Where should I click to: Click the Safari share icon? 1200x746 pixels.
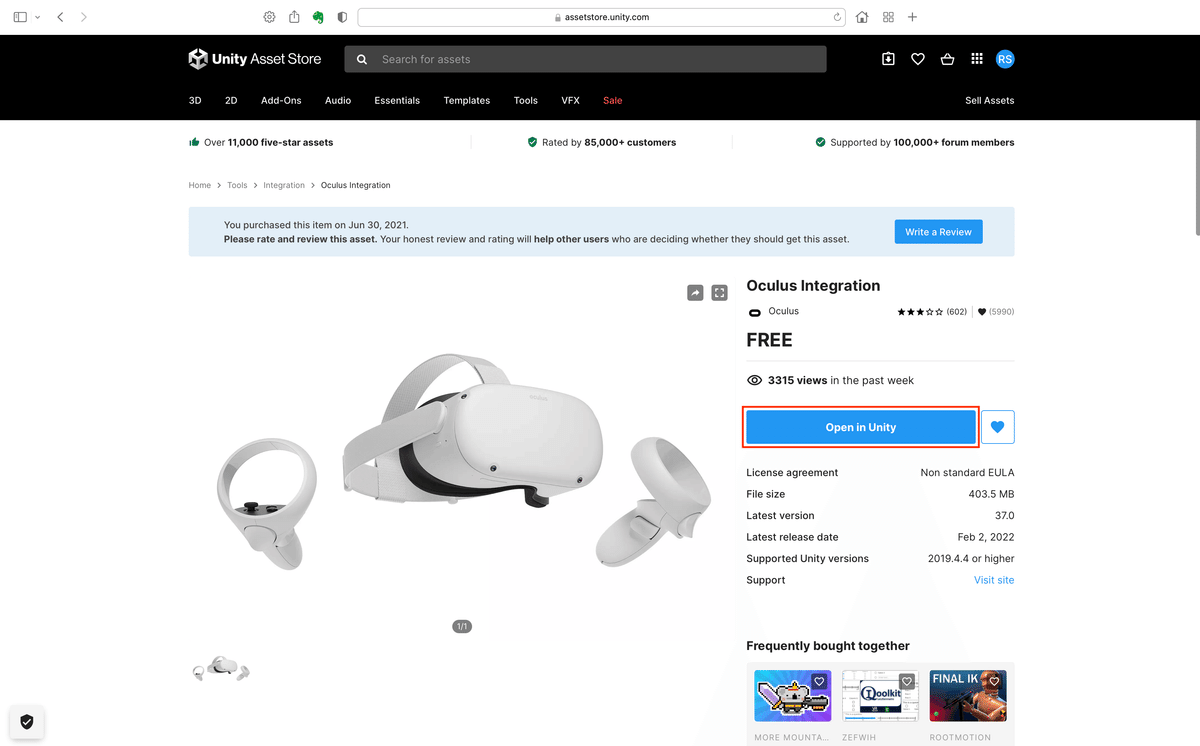[294, 17]
